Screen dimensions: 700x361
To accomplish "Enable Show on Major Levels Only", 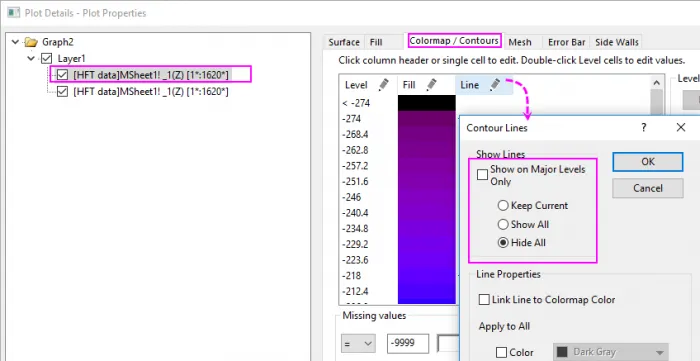I will coord(482,174).
